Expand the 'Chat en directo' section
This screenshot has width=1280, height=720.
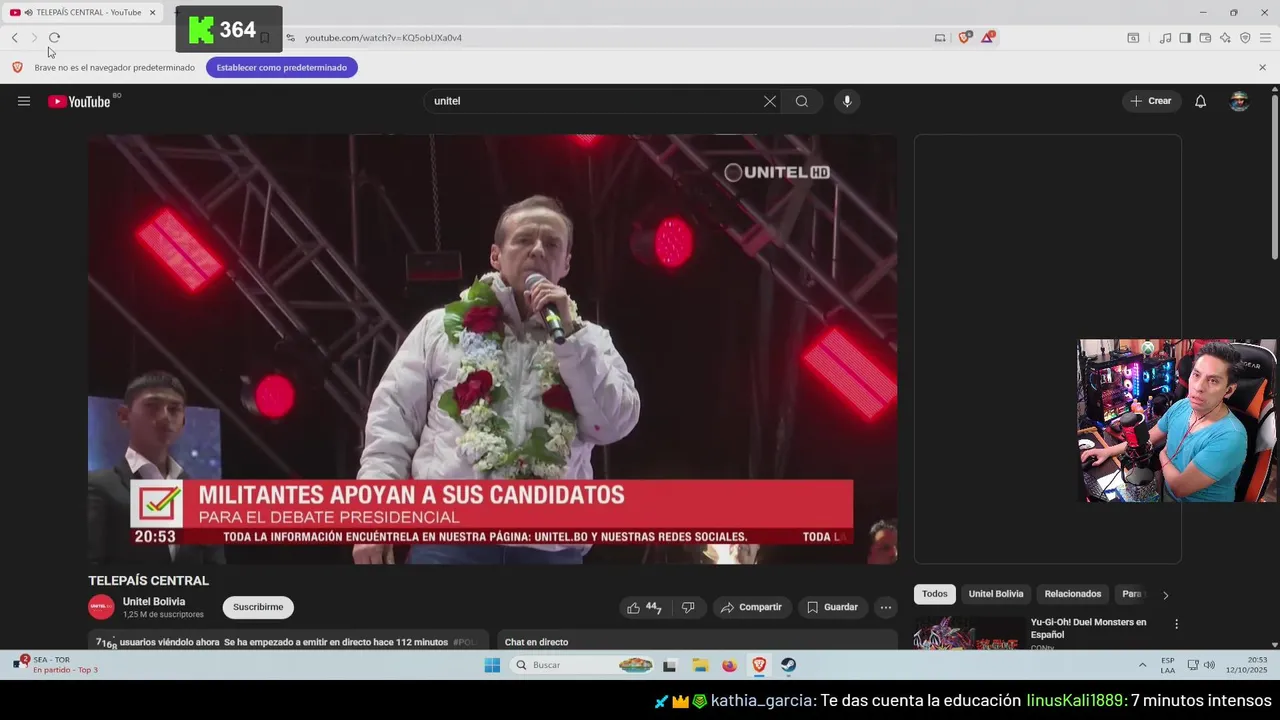pyautogui.click(x=698, y=642)
